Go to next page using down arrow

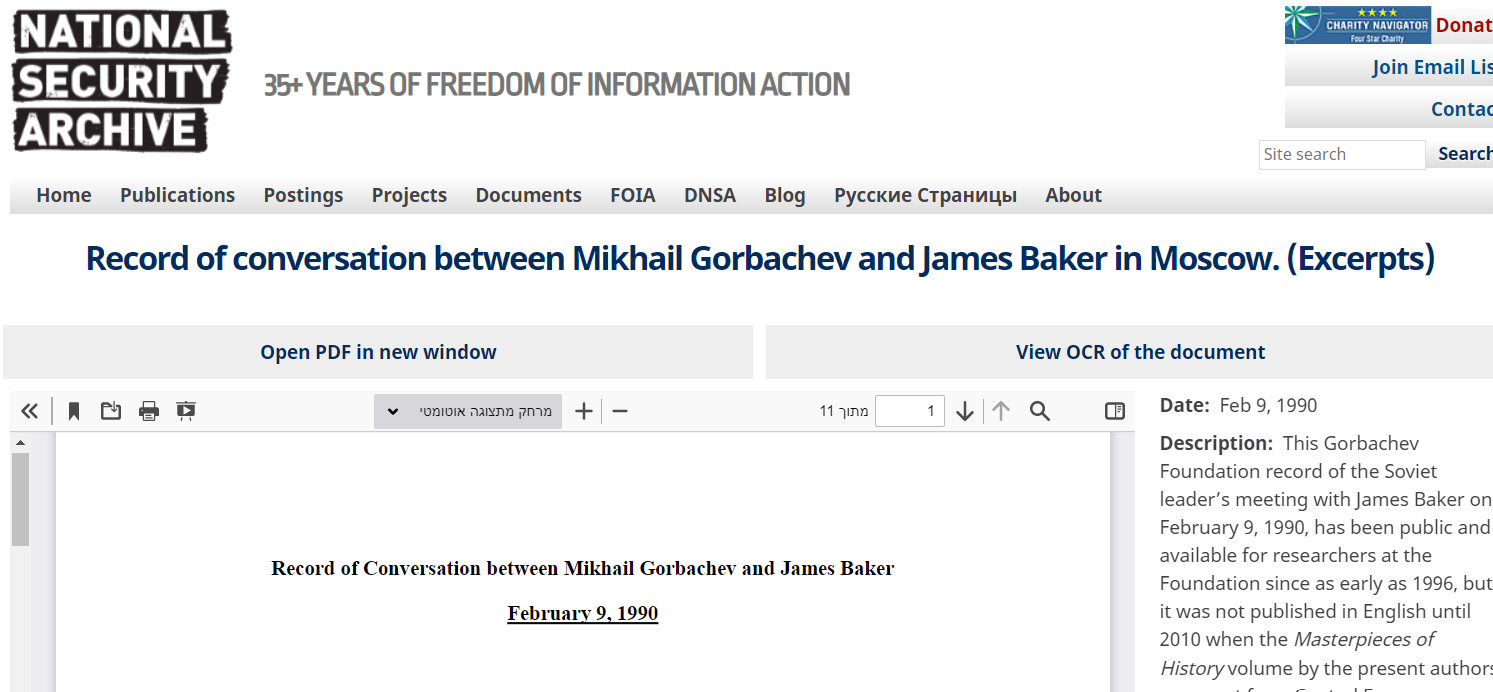965,411
